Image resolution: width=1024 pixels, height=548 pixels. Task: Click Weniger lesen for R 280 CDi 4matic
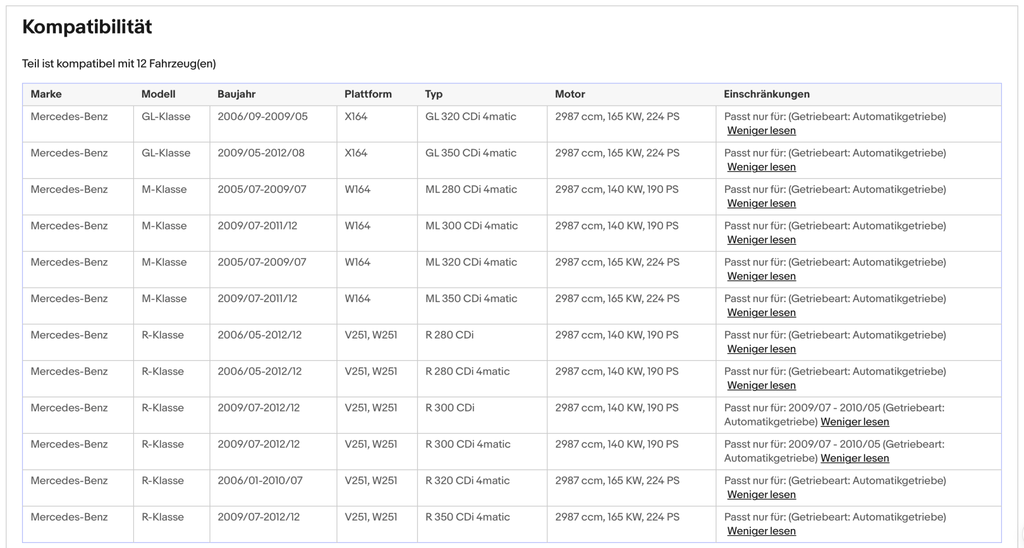pos(761,386)
